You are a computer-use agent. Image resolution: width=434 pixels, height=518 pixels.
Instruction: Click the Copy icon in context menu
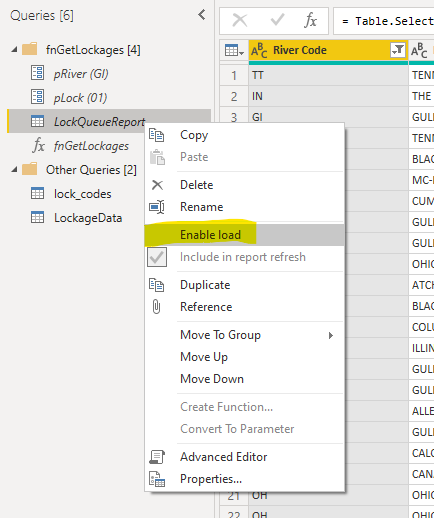coord(156,135)
